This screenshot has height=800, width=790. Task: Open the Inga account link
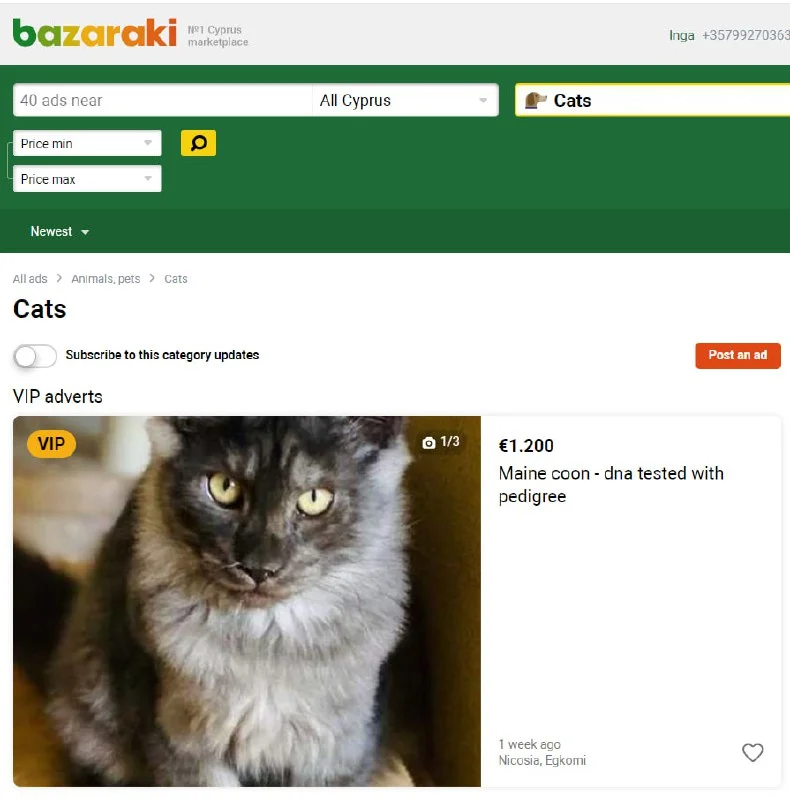681,35
